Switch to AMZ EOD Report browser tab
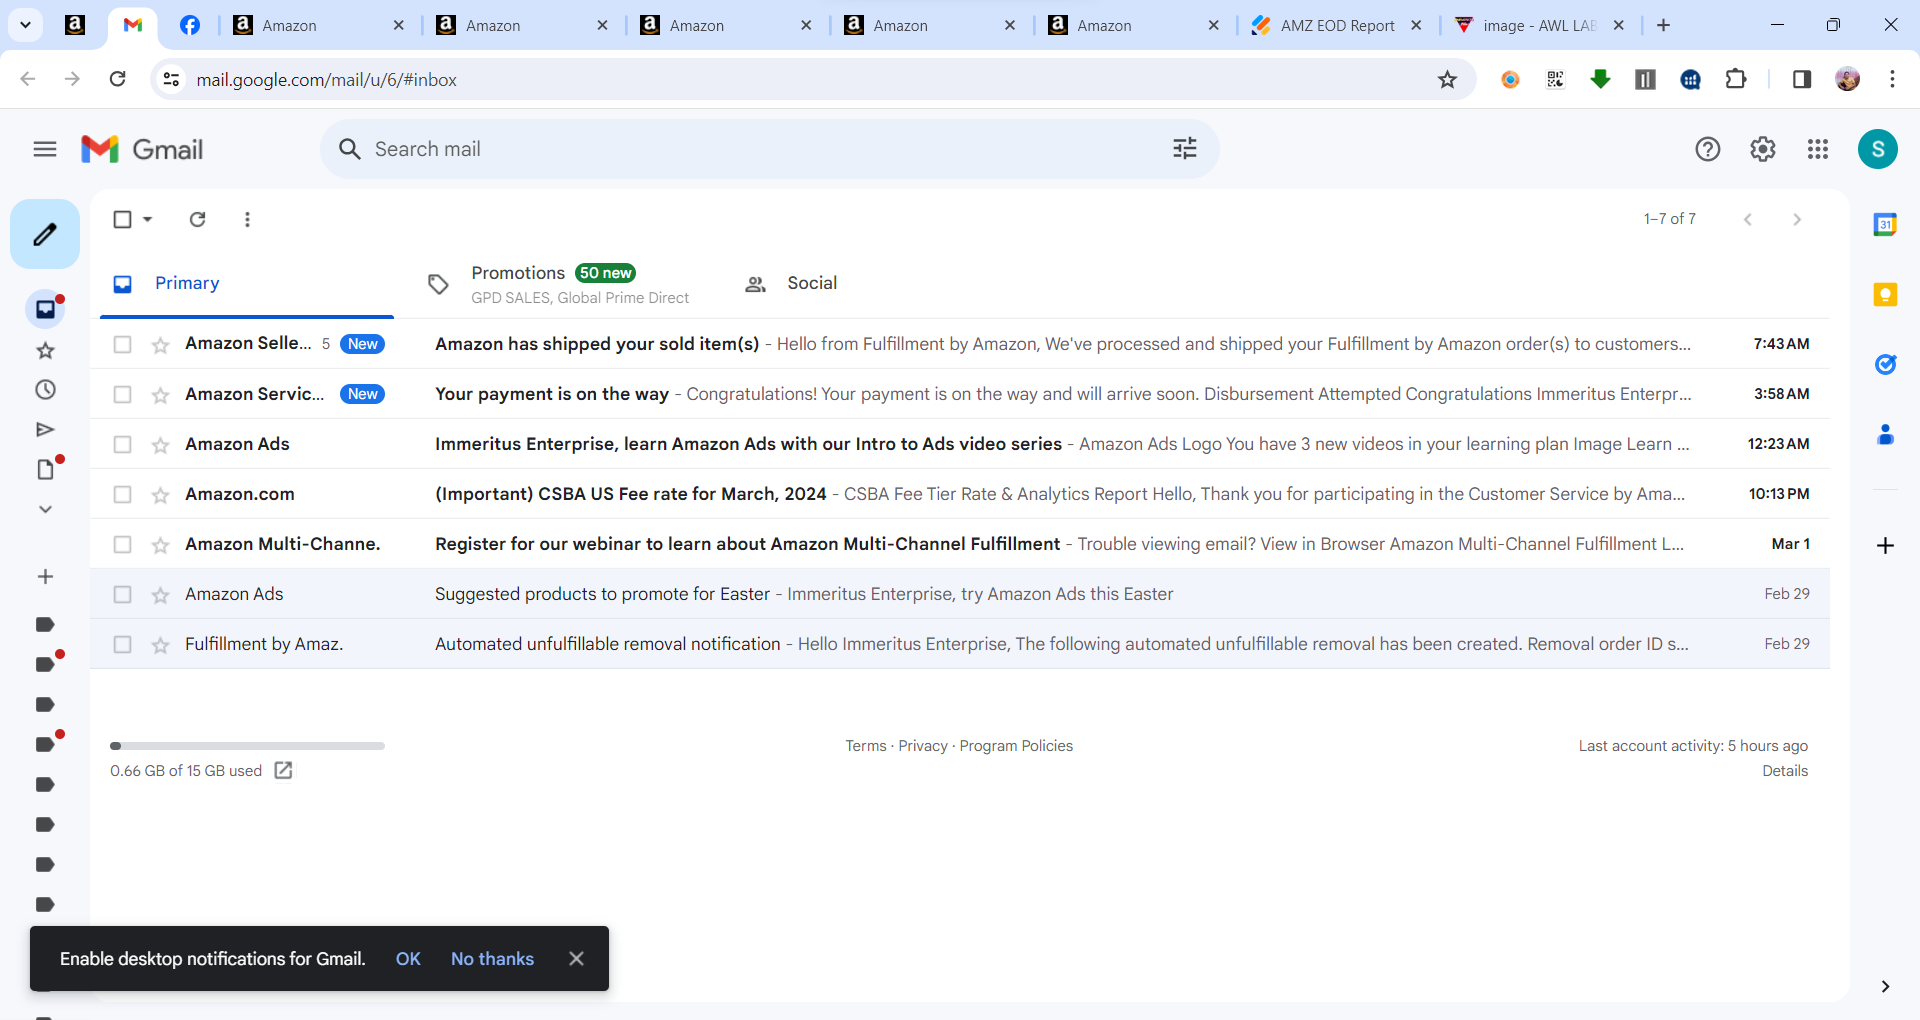This screenshot has height=1020, width=1920. tap(1337, 25)
